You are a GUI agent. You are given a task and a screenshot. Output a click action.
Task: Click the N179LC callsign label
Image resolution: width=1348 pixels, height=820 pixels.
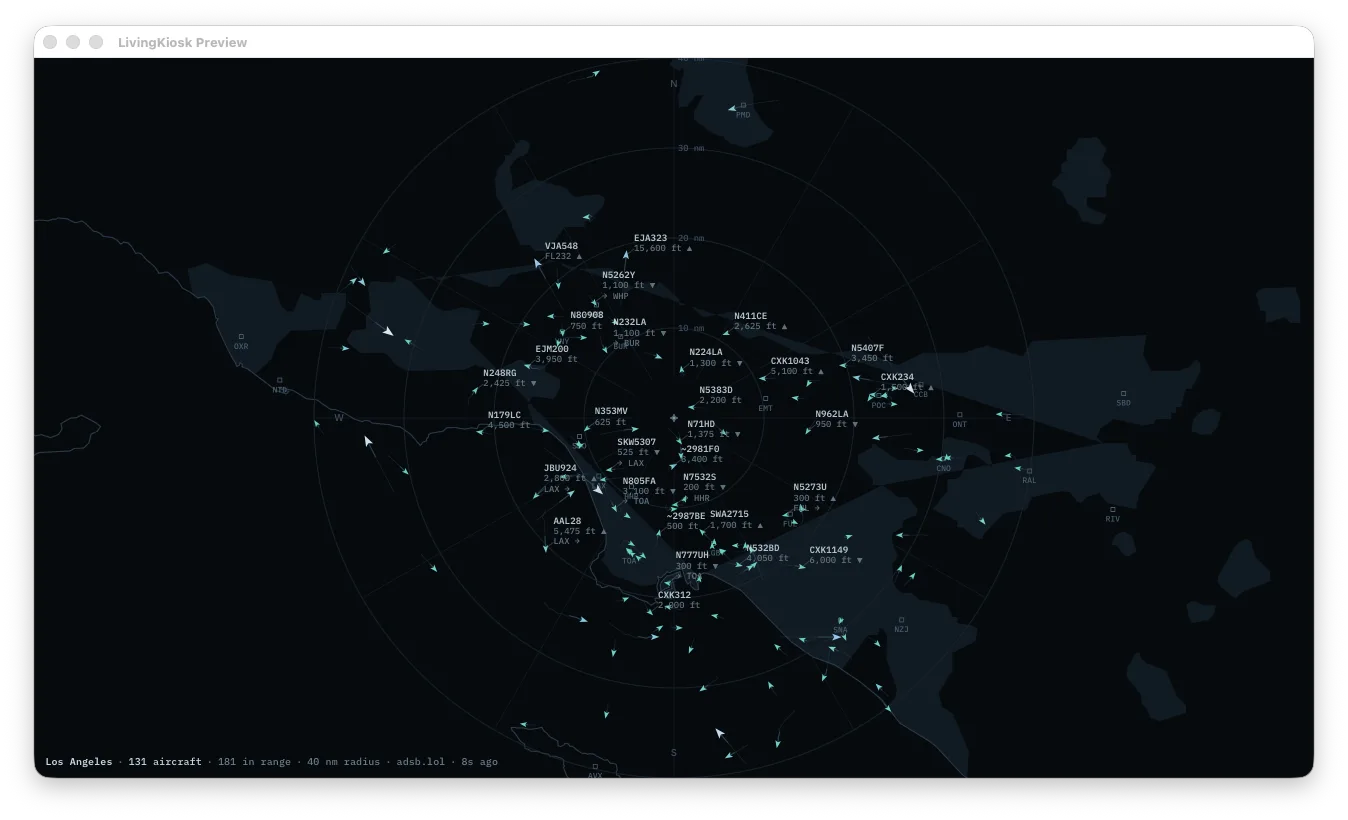click(504, 415)
